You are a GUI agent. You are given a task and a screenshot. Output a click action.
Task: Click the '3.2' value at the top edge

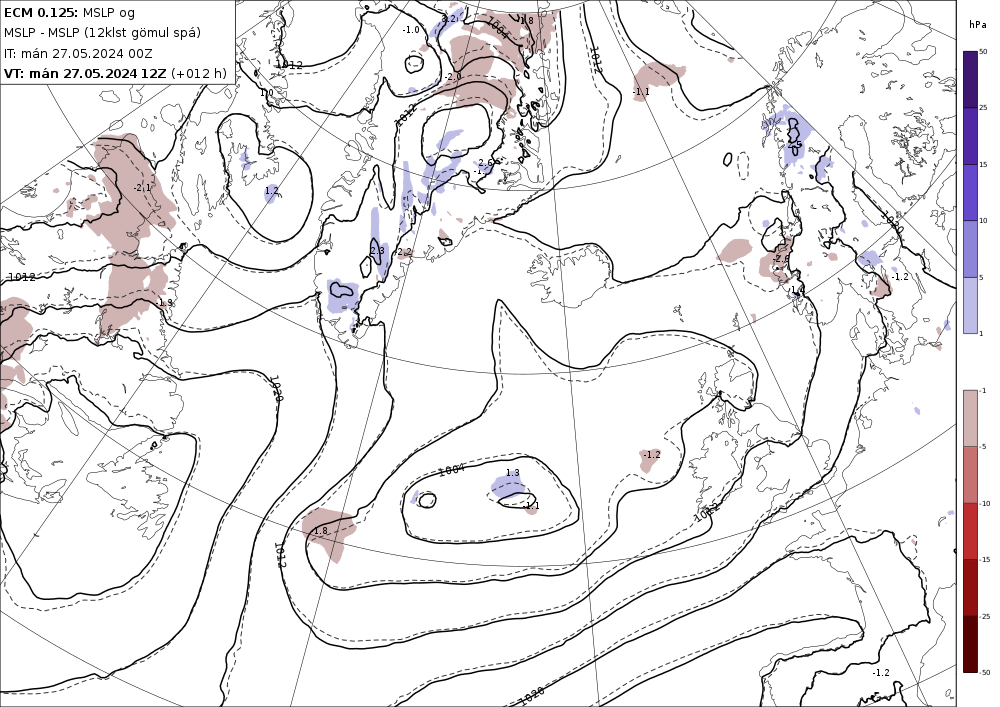click(x=449, y=18)
